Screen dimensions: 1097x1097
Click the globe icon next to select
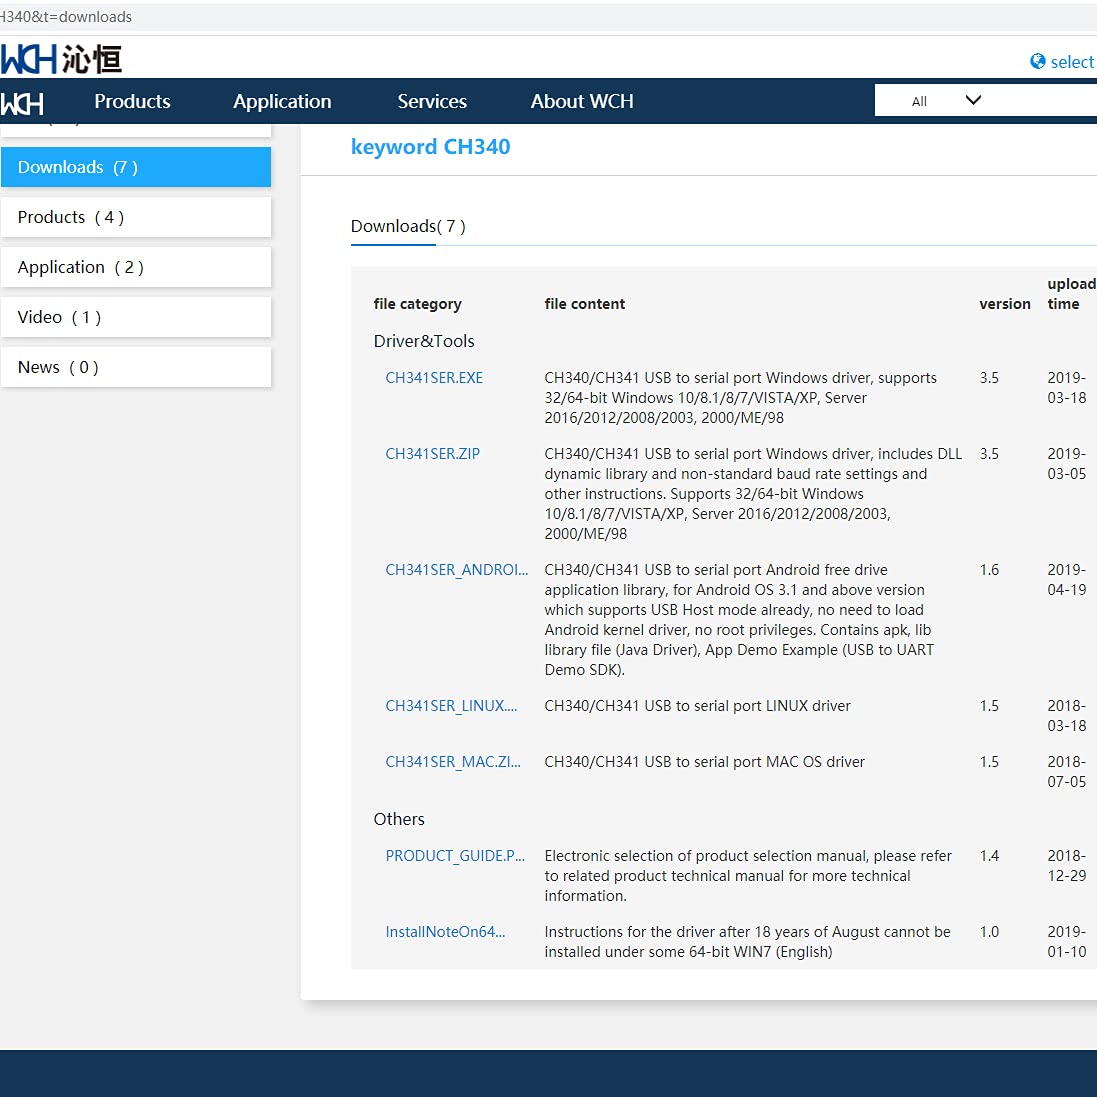click(1038, 61)
